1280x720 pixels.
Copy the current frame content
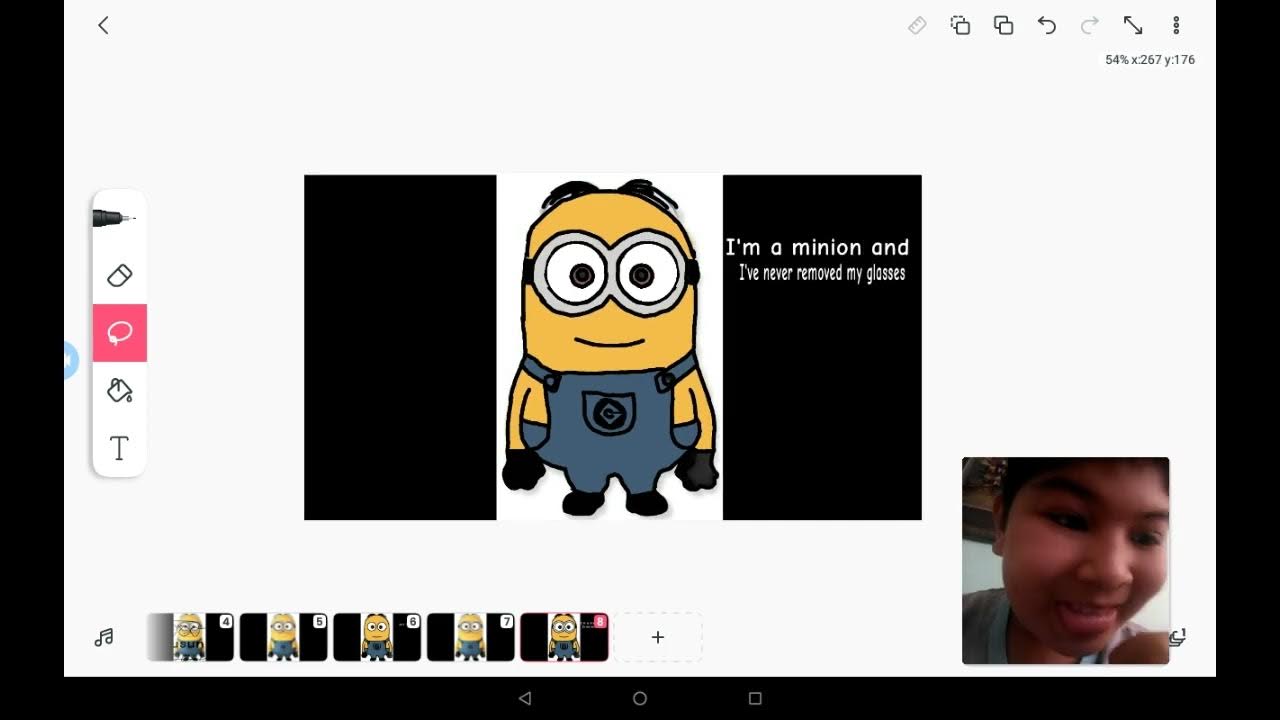click(960, 25)
